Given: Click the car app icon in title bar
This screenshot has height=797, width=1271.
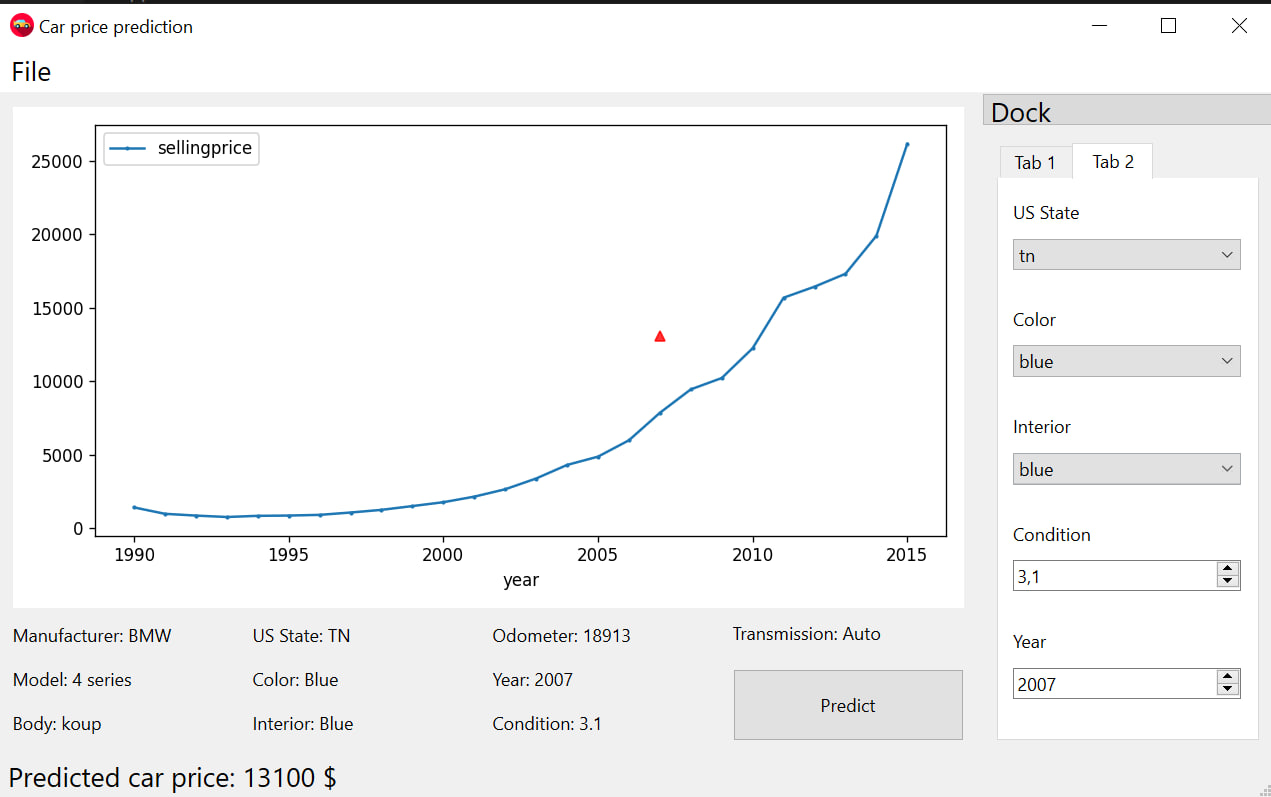Looking at the screenshot, I should pos(21,26).
